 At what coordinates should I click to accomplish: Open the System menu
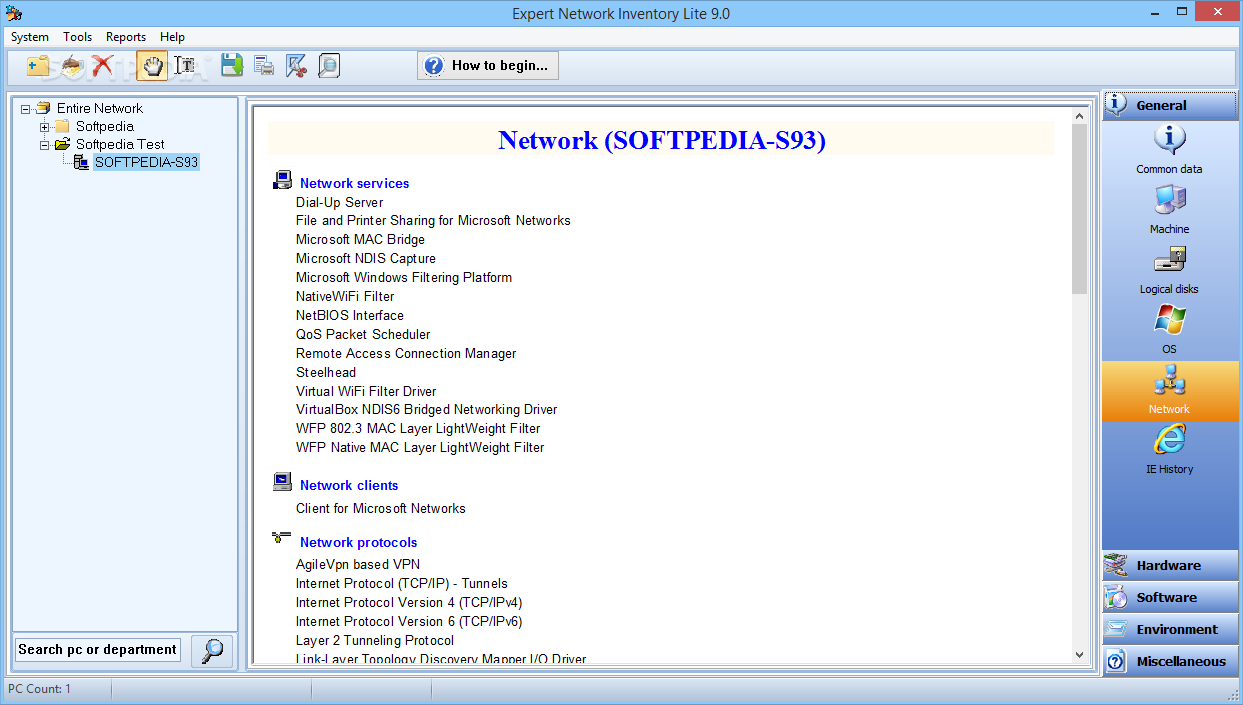pos(30,37)
